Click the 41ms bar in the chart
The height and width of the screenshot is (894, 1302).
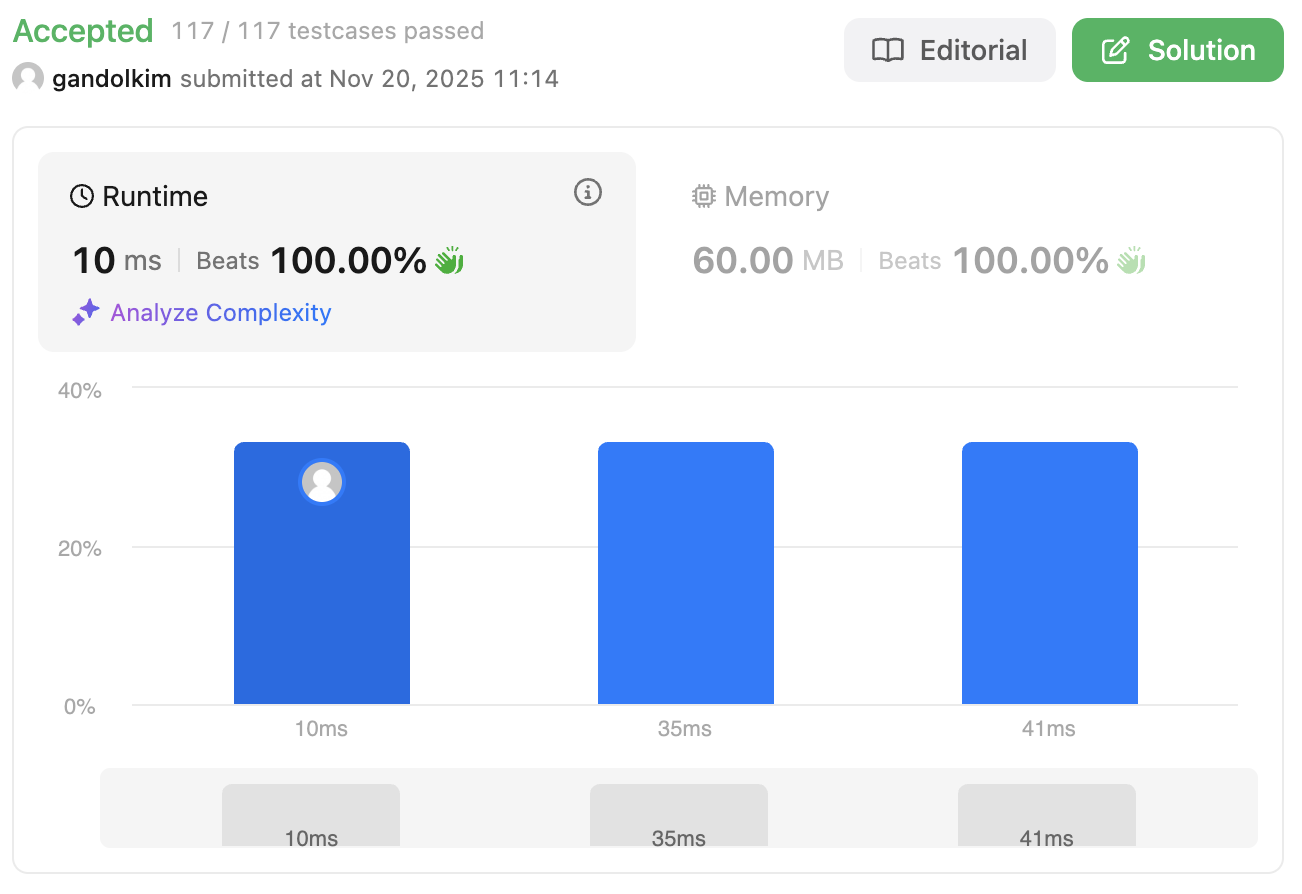point(1050,573)
